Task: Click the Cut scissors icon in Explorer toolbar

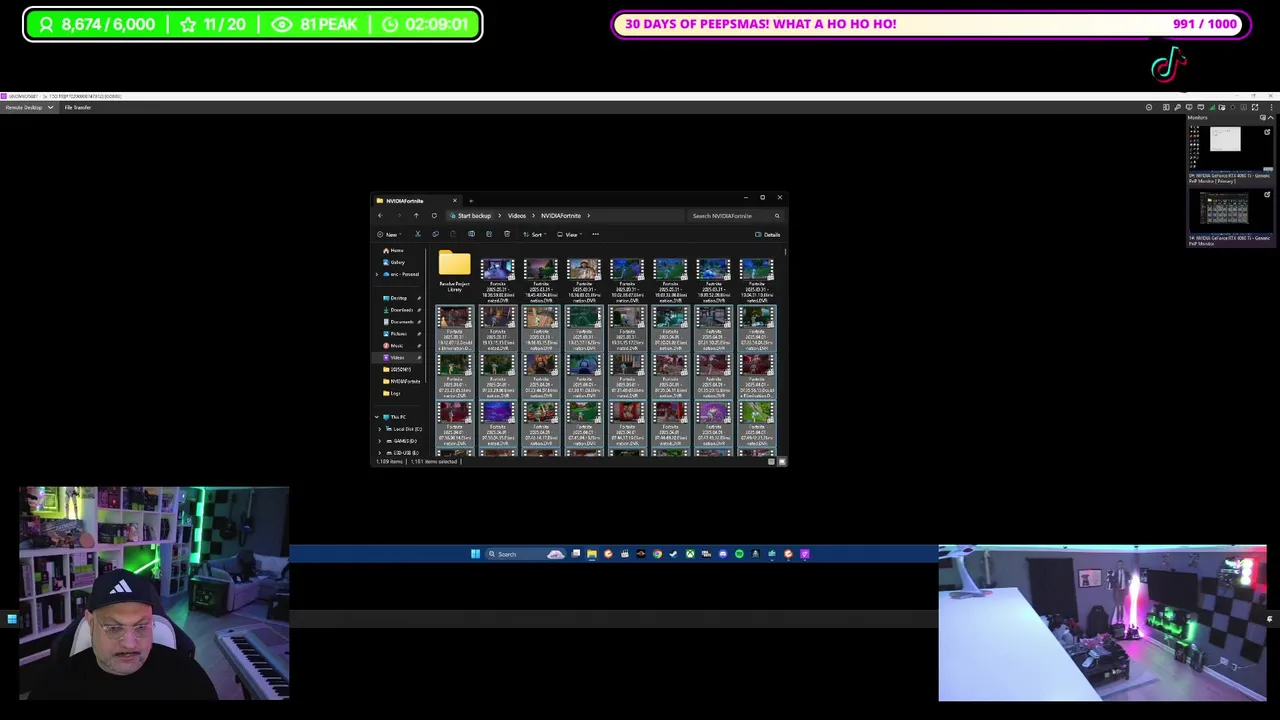Action: (418, 234)
